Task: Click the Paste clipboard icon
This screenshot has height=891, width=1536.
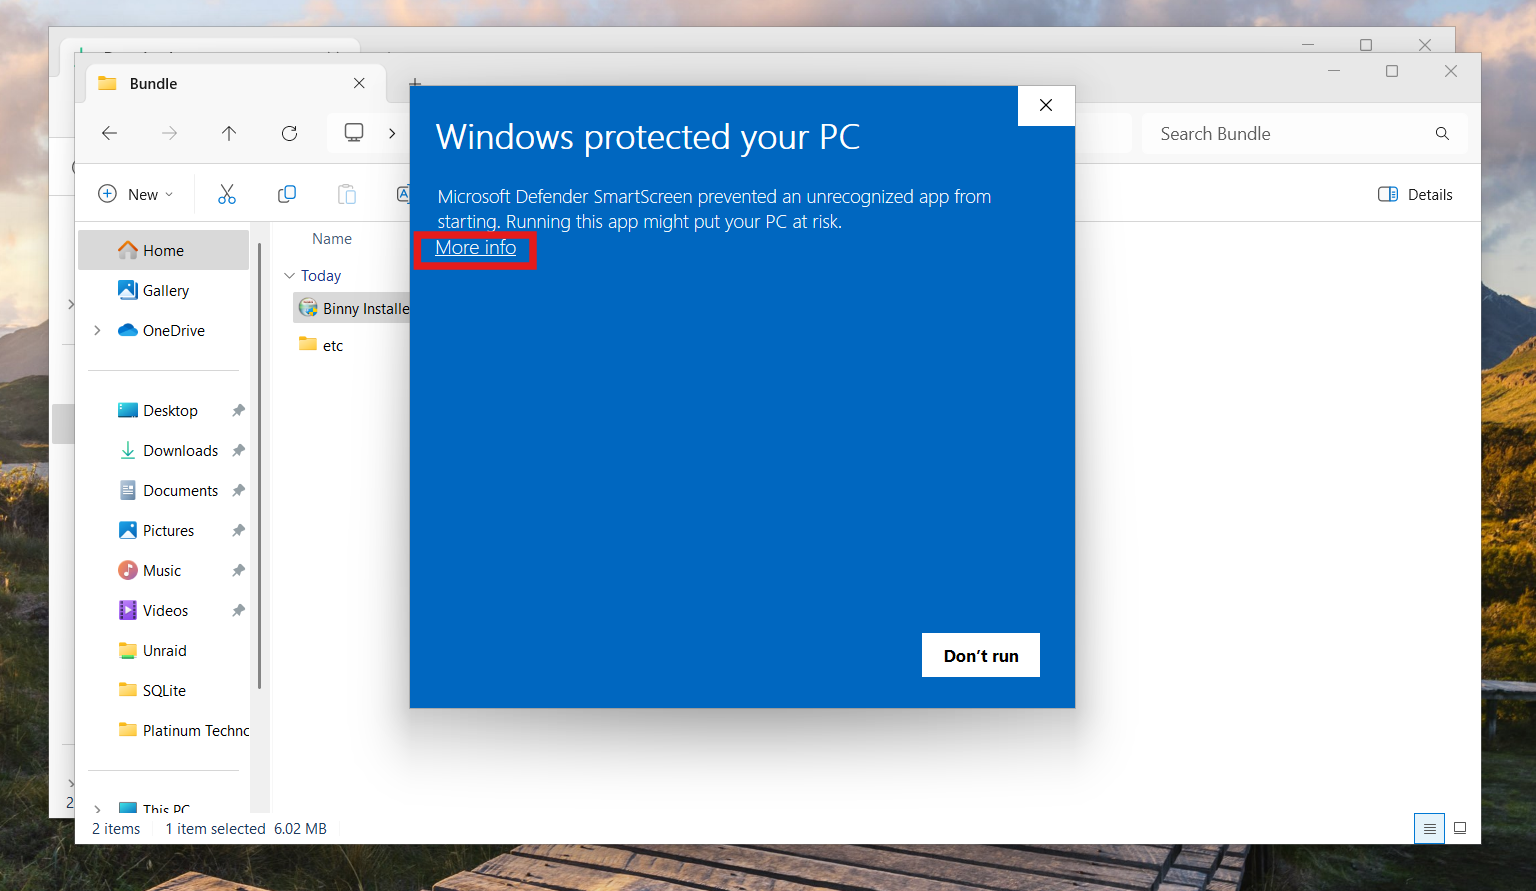Action: (347, 194)
